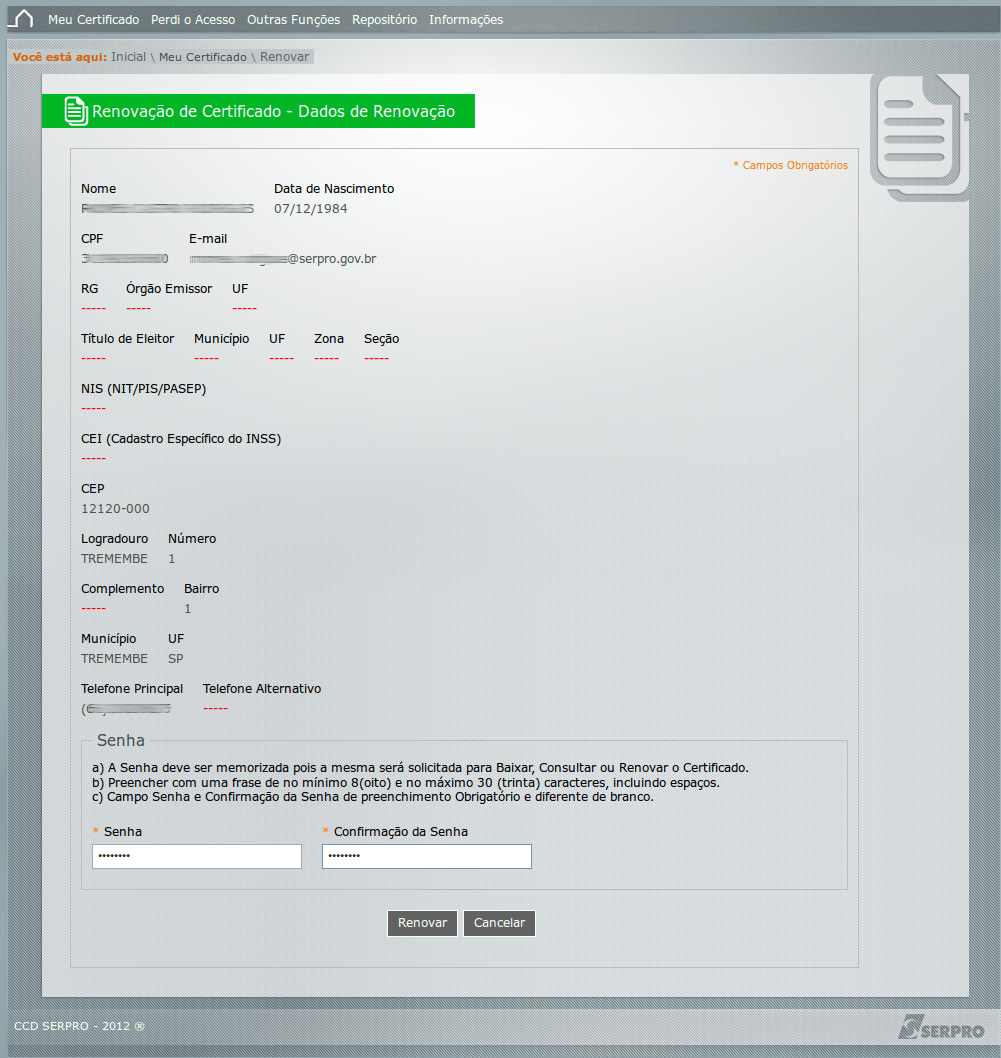
Task: Click the CEP value 12120-000
Action: coord(115,509)
